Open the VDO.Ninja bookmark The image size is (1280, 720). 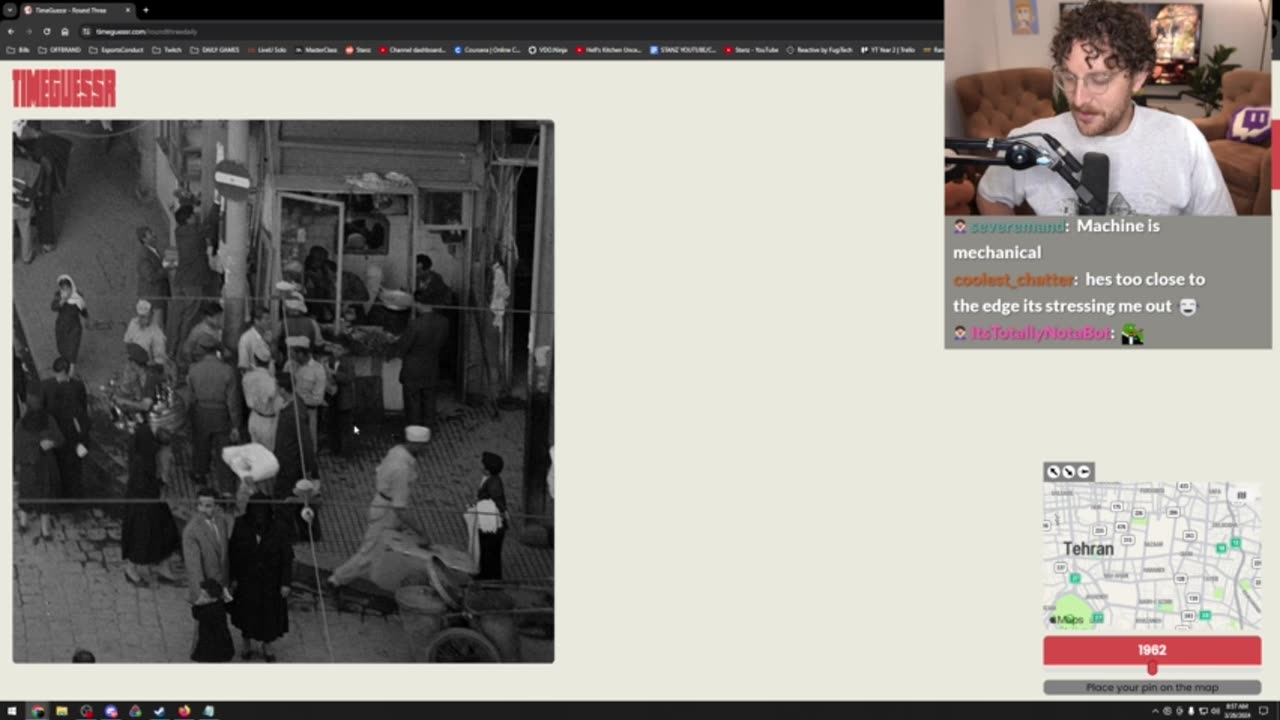pos(547,49)
